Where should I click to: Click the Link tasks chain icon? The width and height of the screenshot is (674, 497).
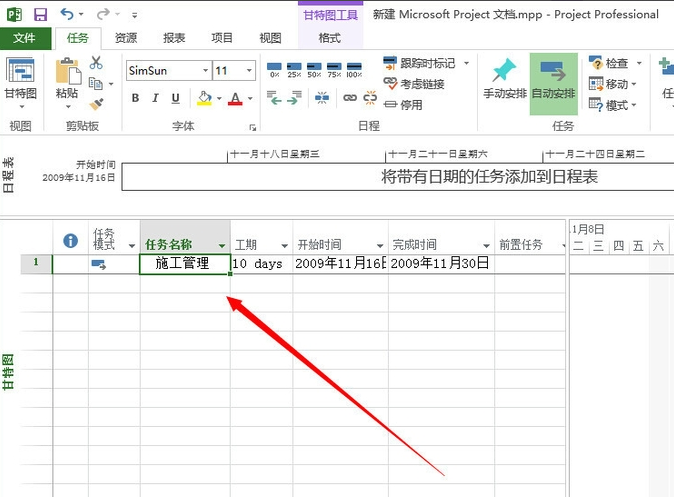point(350,98)
